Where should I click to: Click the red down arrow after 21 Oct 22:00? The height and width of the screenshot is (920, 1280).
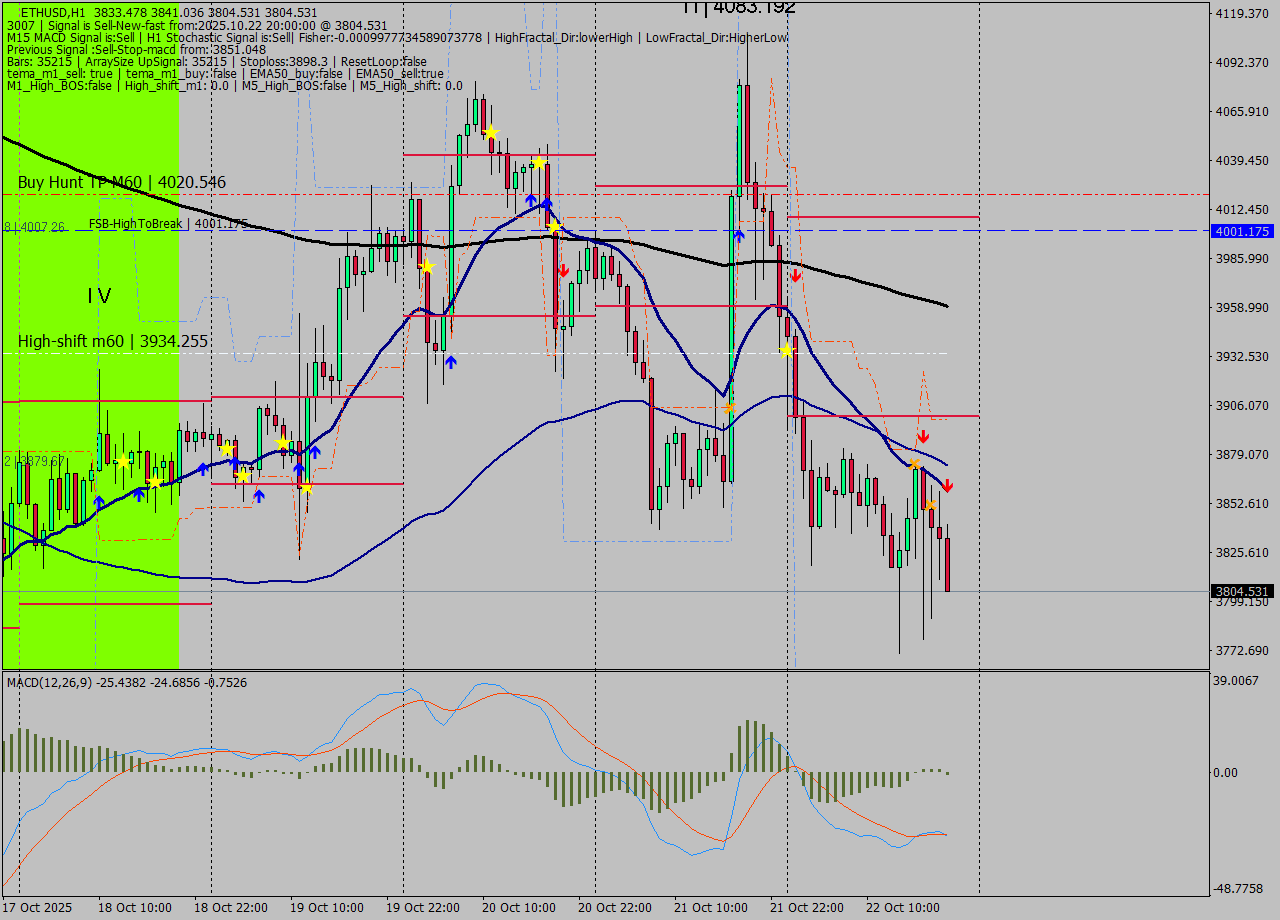[x=795, y=275]
